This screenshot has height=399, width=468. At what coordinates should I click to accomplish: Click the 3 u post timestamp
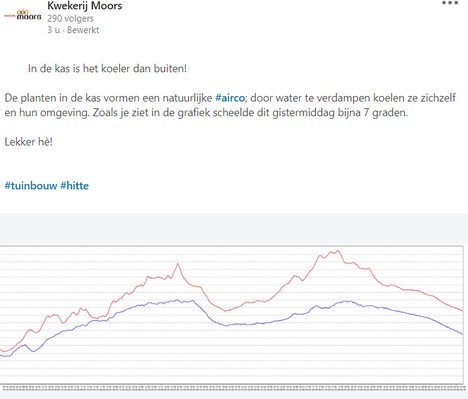point(53,30)
